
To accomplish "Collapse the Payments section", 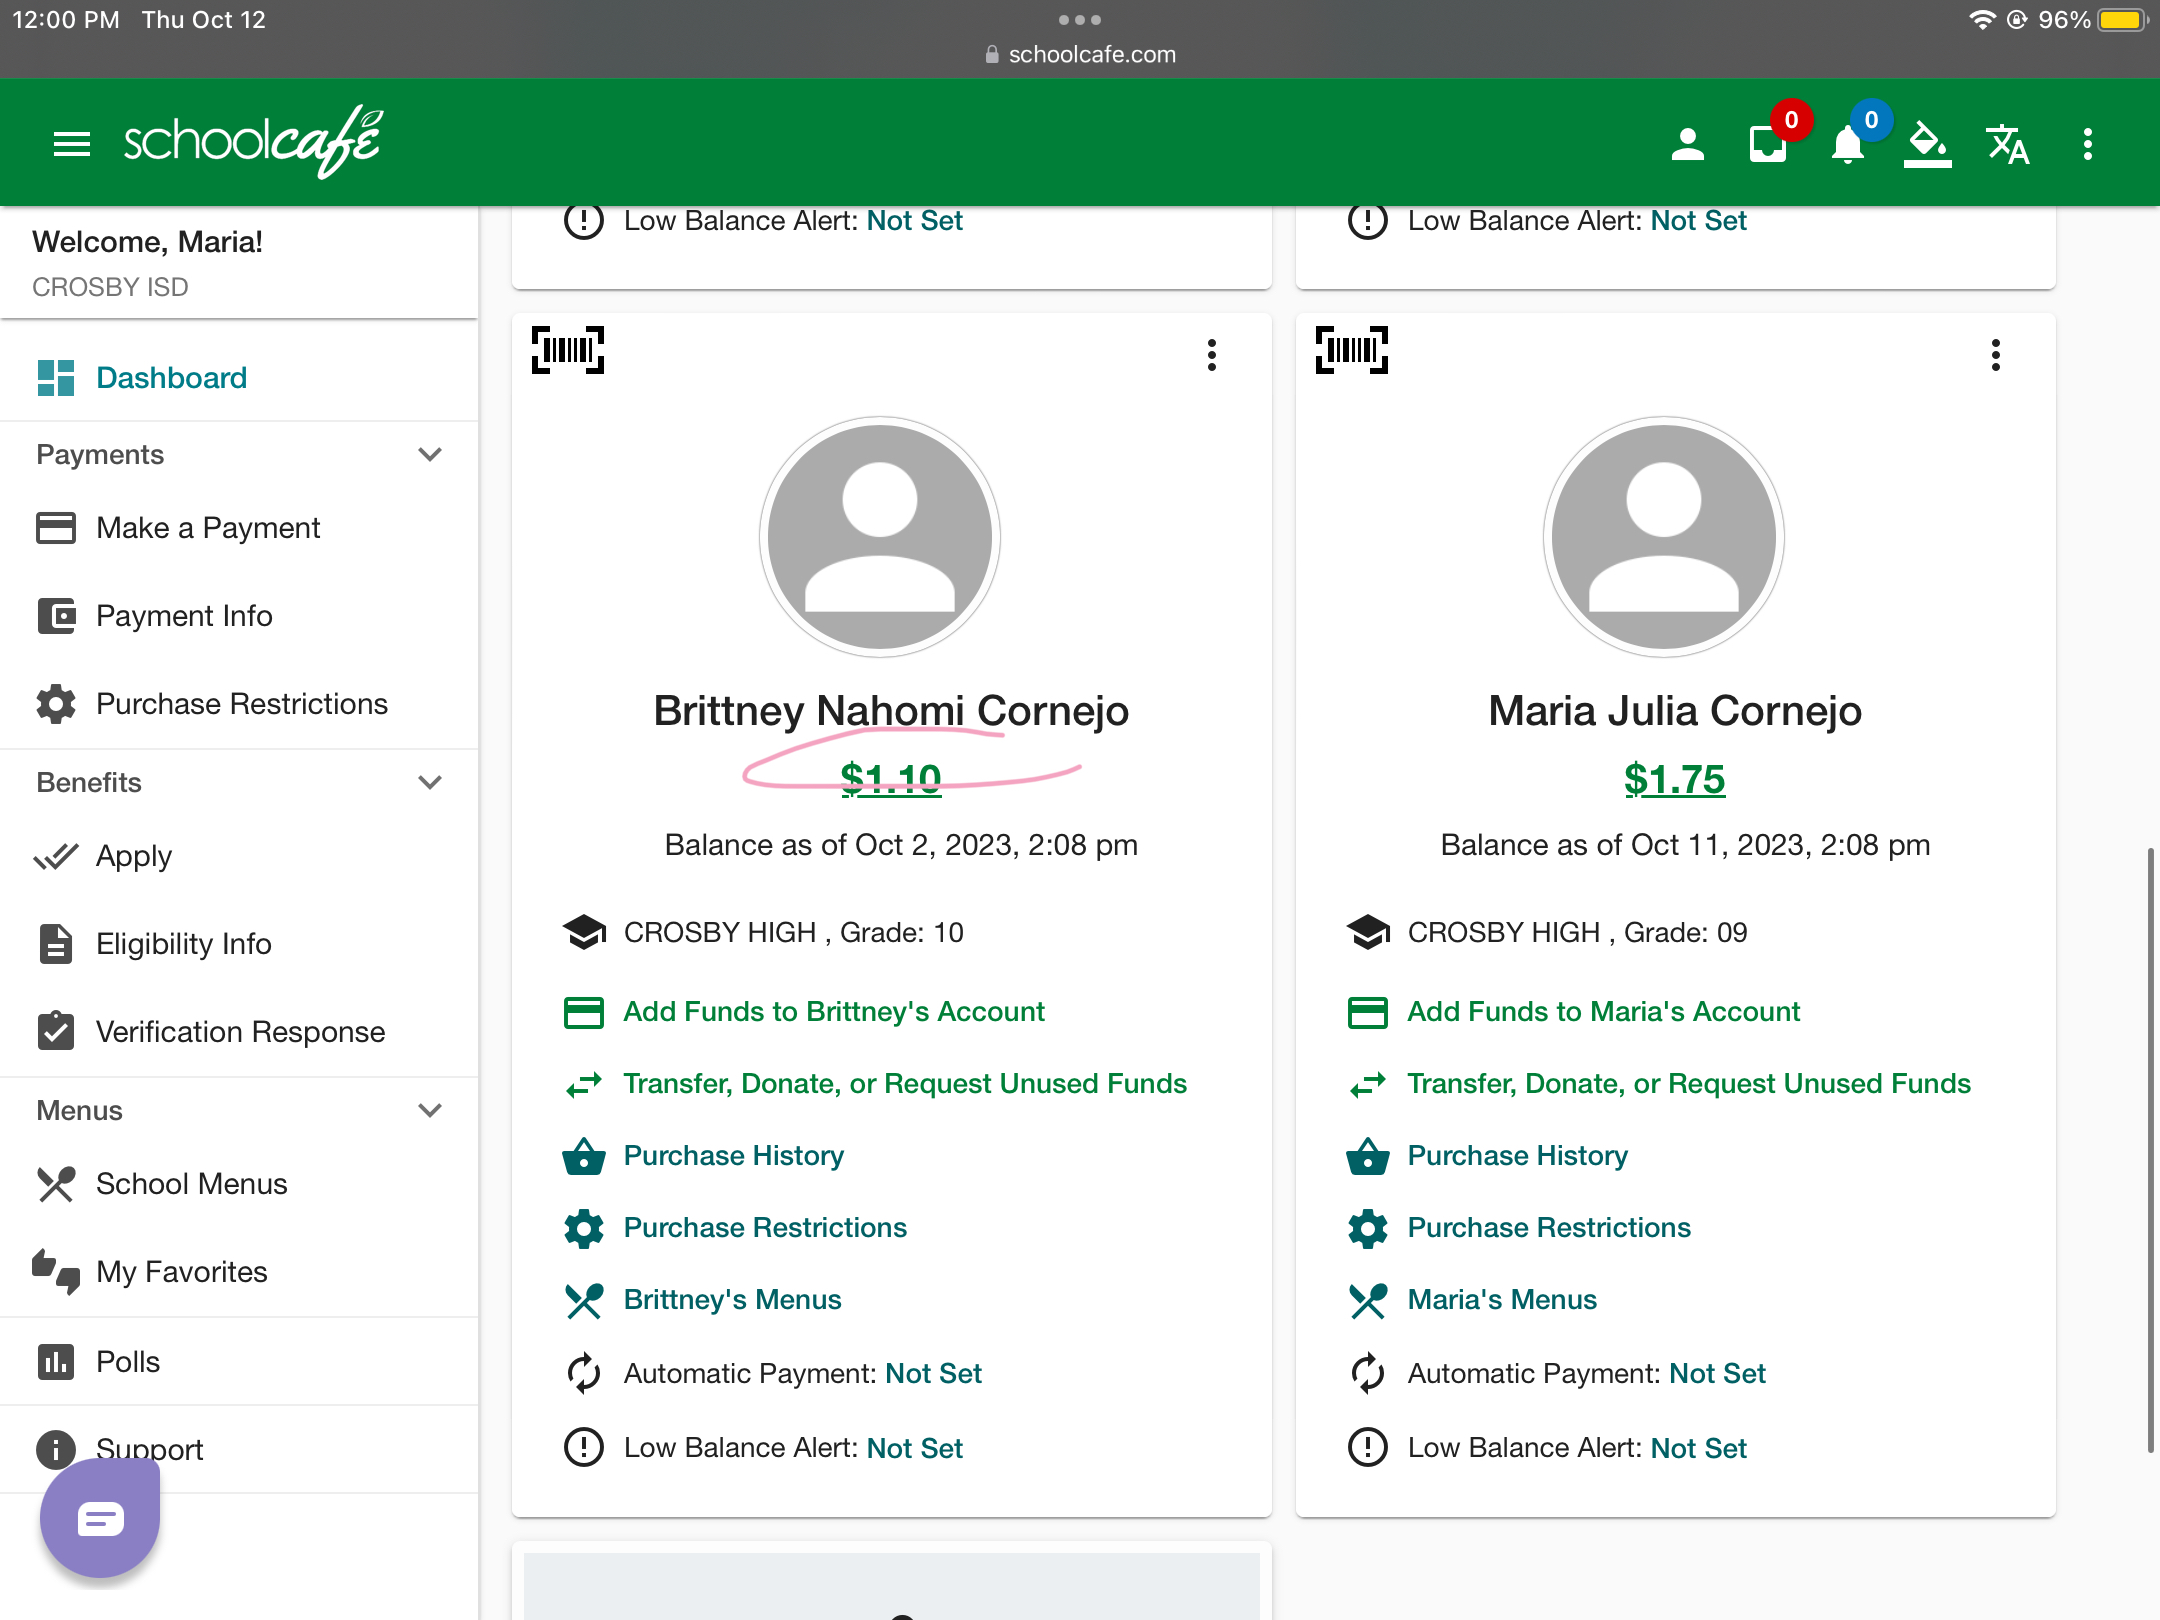I will click(x=430, y=455).
